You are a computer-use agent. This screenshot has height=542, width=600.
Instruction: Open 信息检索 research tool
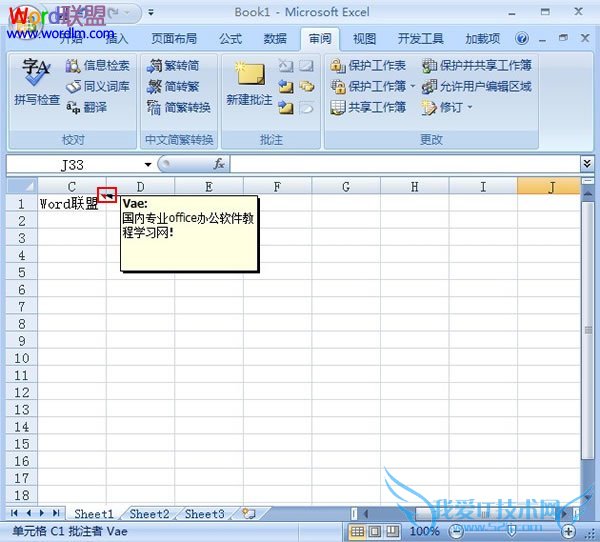coord(98,65)
